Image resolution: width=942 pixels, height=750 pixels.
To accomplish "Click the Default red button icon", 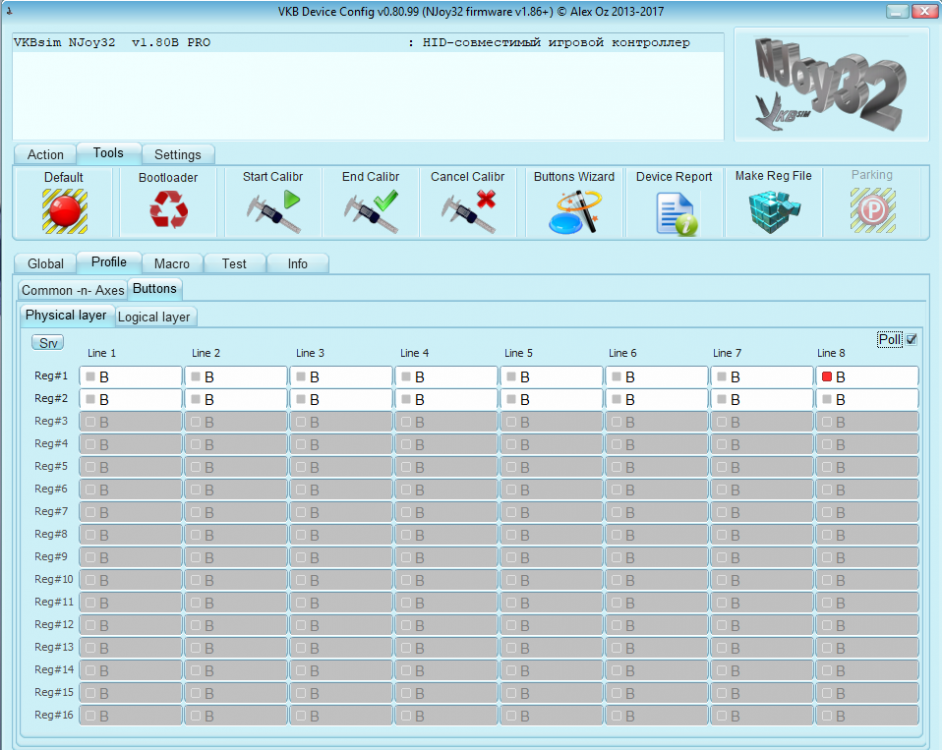I will point(64,211).
